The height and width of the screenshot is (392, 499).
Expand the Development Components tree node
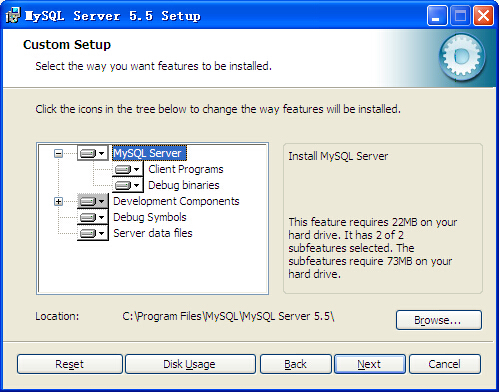pos(58,201)
